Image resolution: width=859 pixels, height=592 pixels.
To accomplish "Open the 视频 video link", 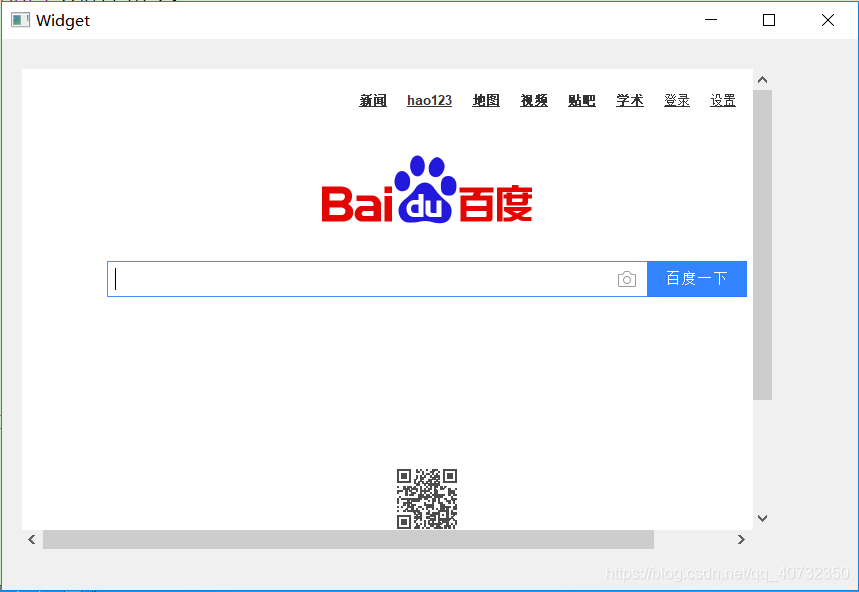I will 534,101.
